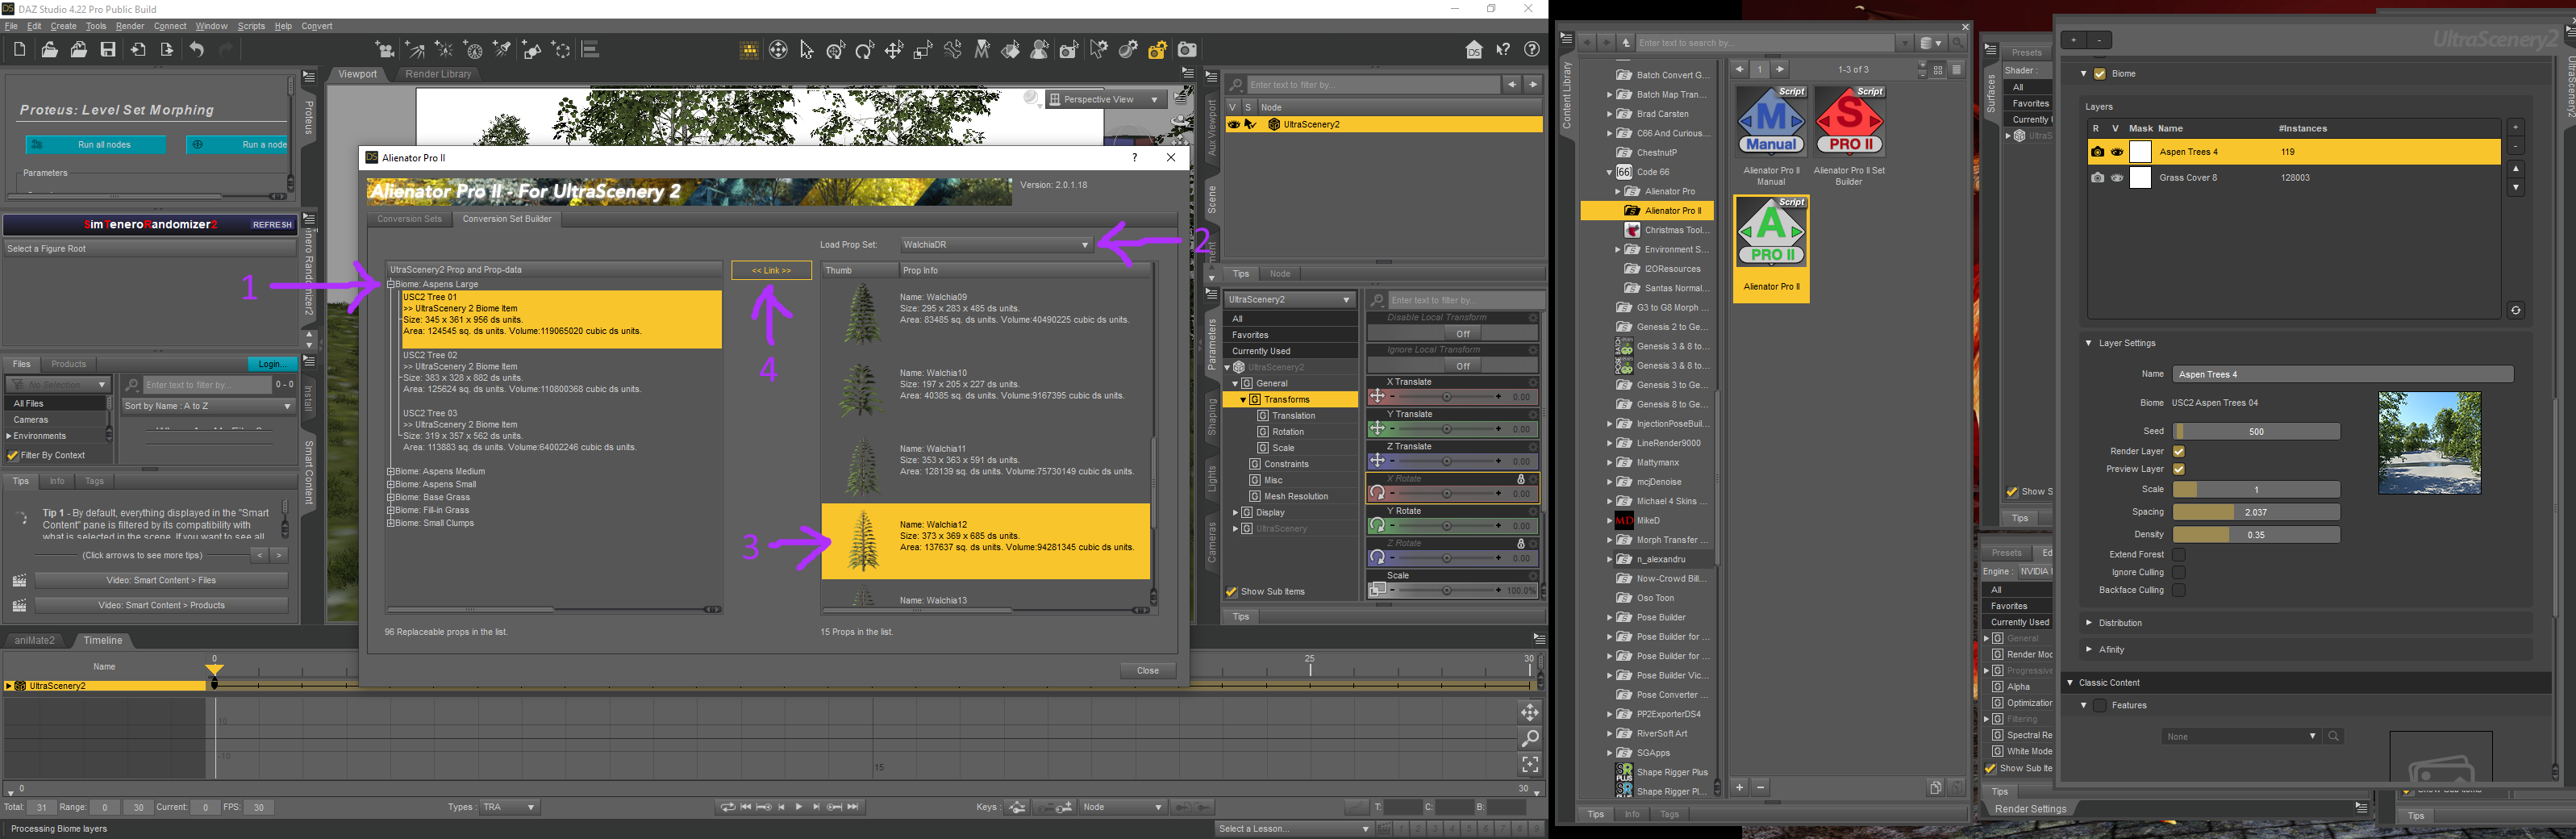Adjust the Density slider
Screen dimensions: 2576x839
pyautogui.click(x=2256, y=535)
